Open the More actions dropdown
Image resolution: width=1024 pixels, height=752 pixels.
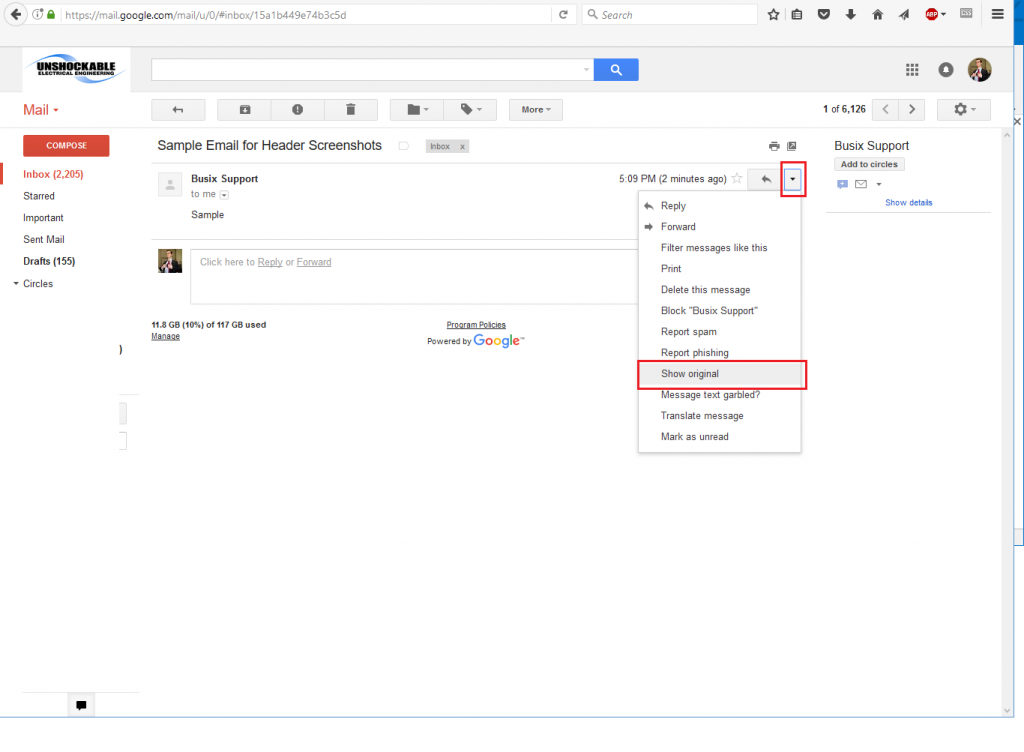535,110
